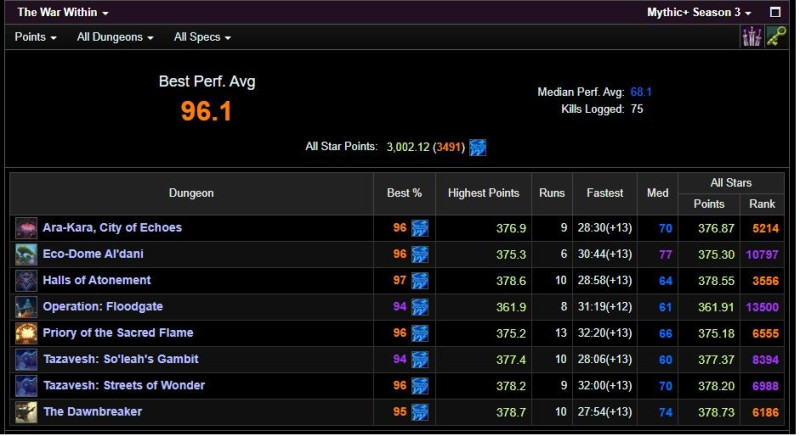Open The War Within expansion dropdown

click(x=63, y=12)
